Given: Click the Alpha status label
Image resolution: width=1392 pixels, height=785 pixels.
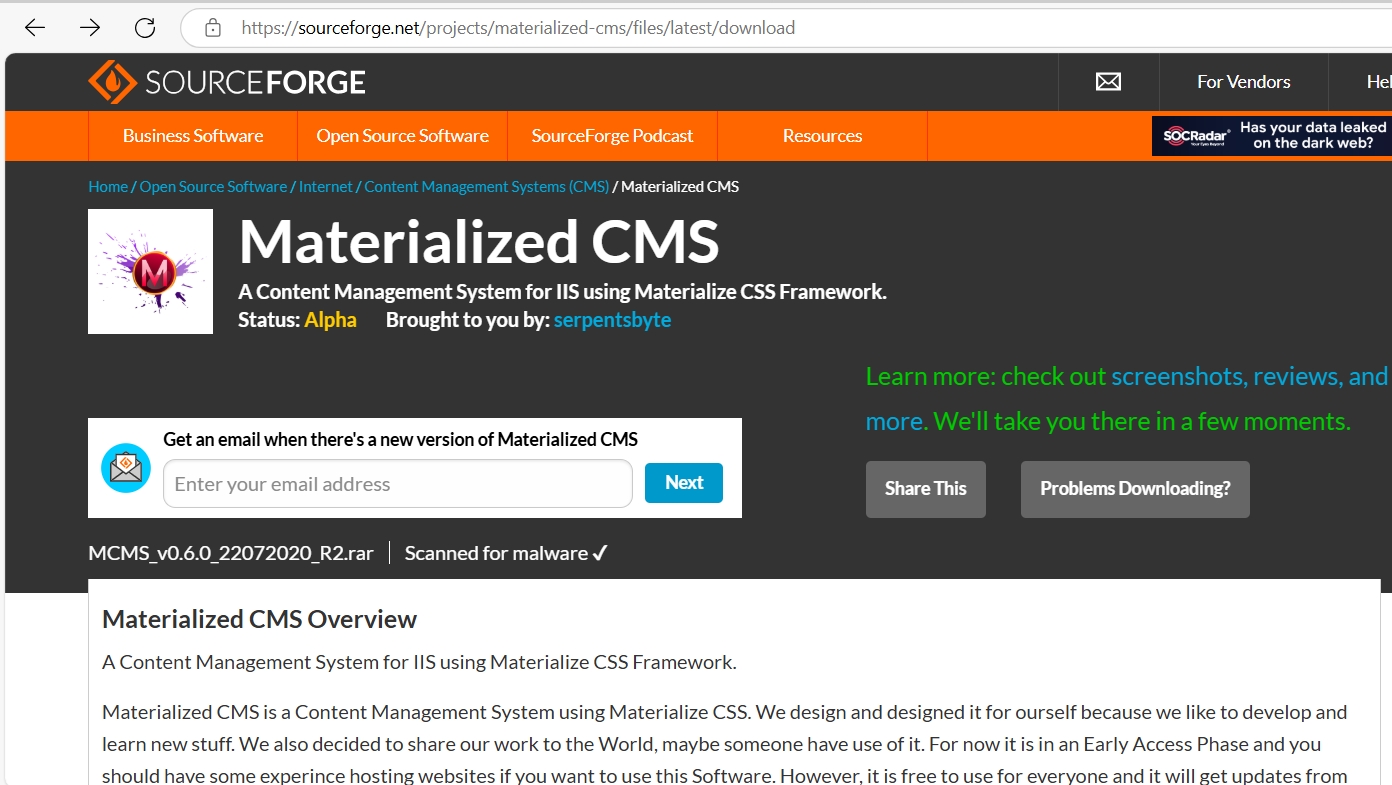Looking at the screenshot, I should [x=330, y=320].
